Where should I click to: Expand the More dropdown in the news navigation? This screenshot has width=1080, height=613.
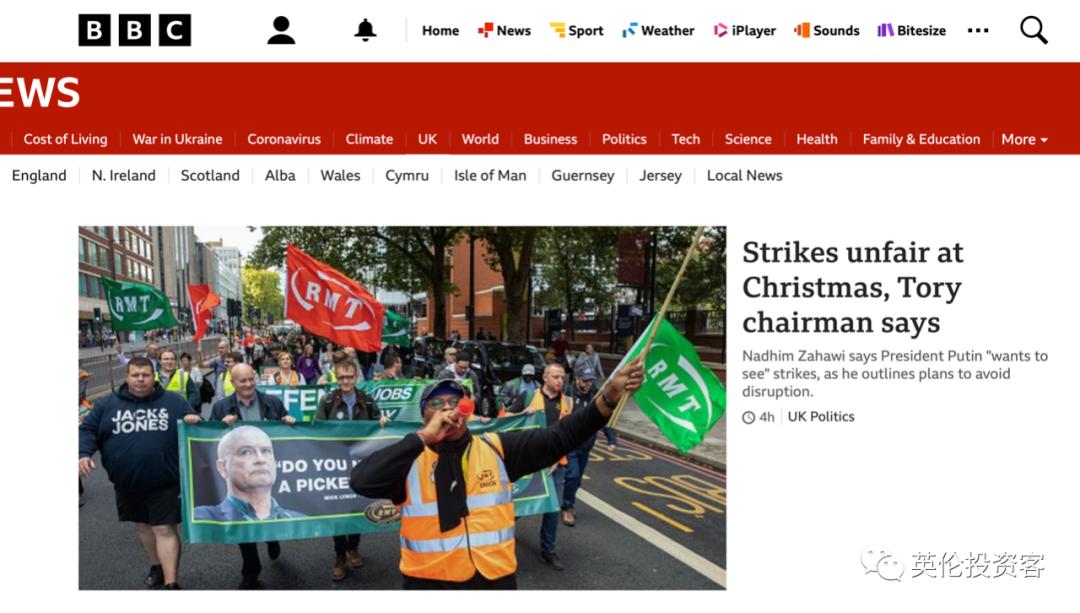click(x=1024, y=139)
